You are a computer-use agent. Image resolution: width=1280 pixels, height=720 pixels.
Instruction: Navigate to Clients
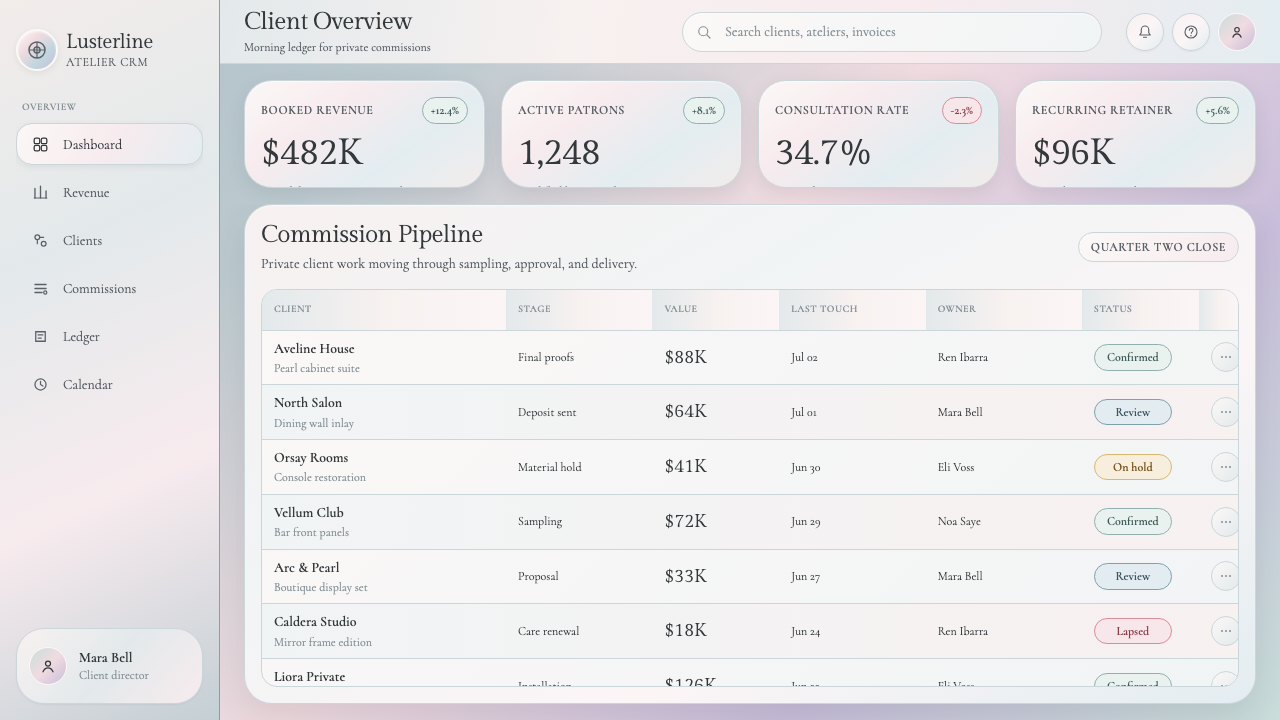[x=110, y=241]
